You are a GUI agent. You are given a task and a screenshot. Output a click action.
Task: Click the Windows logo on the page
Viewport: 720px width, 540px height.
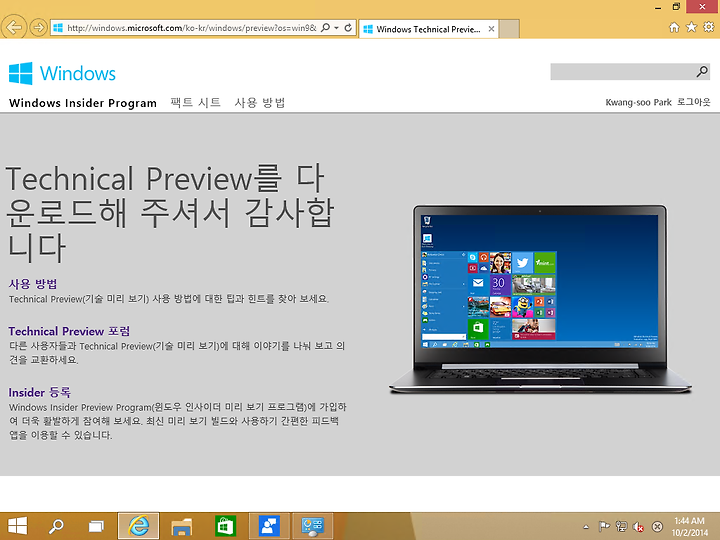click(x=62, y=73)
